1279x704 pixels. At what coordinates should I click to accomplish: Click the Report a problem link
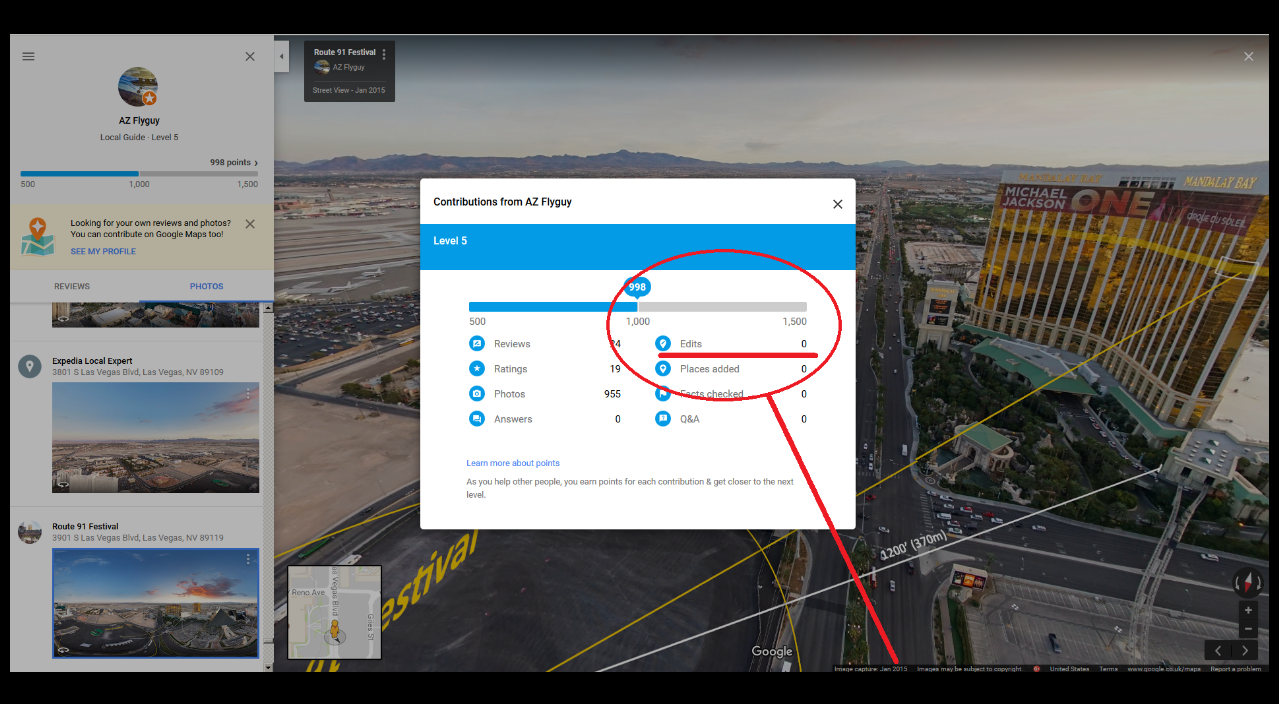pyautogui.click(x=1235, y=668)
